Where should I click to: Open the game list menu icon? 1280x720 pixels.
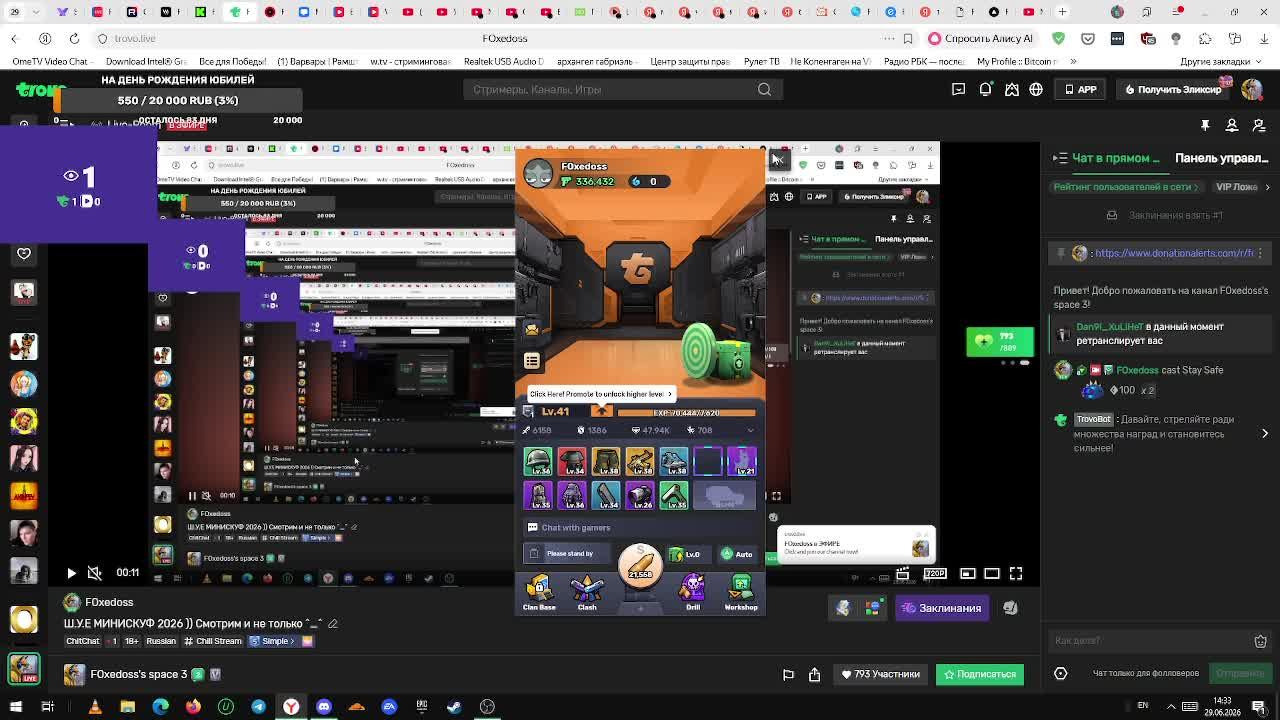point(532,361)
